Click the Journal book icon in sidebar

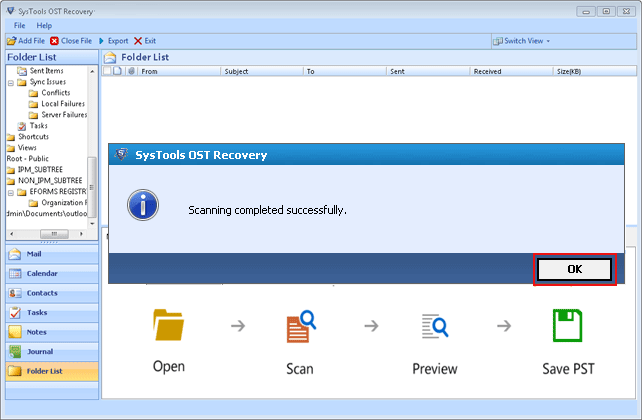click(x=15, y=352)
